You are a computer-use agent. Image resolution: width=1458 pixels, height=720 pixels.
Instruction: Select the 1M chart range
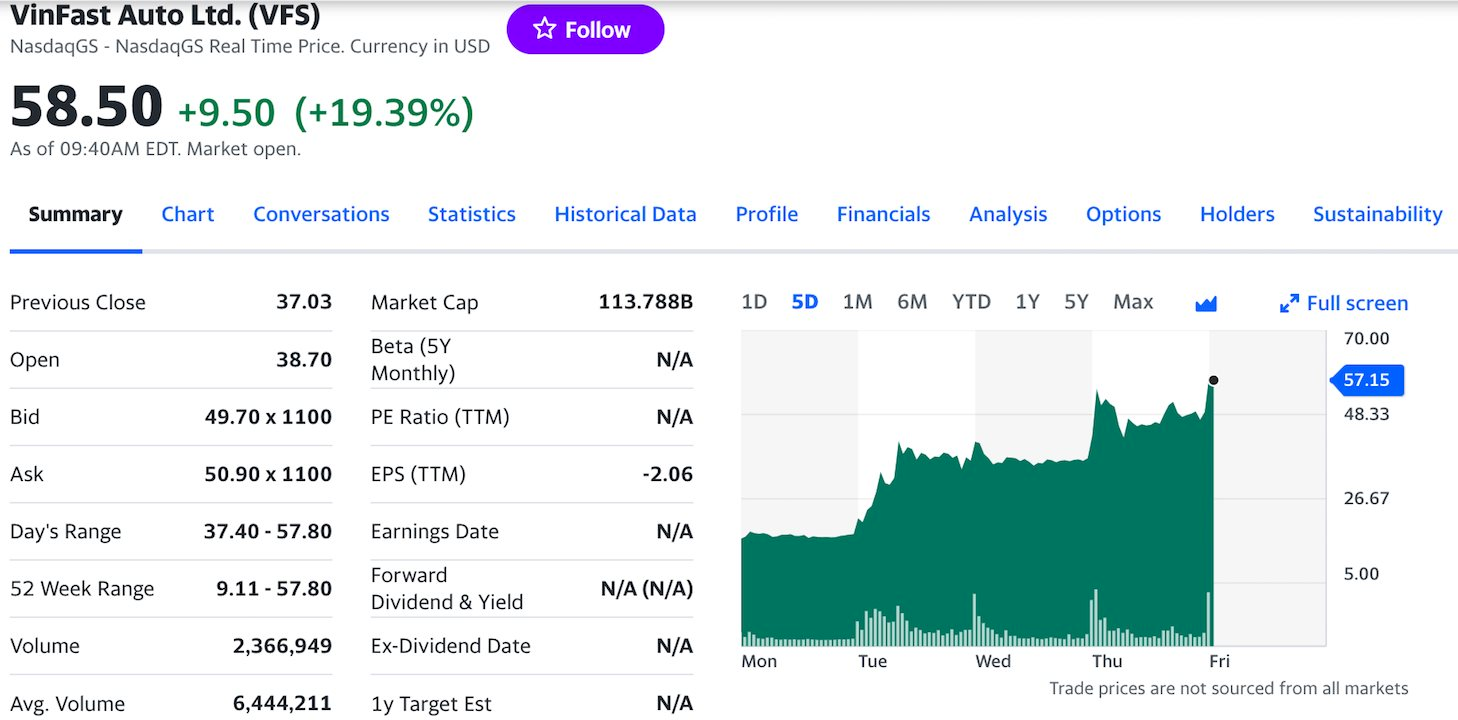[x=857, y=302]
